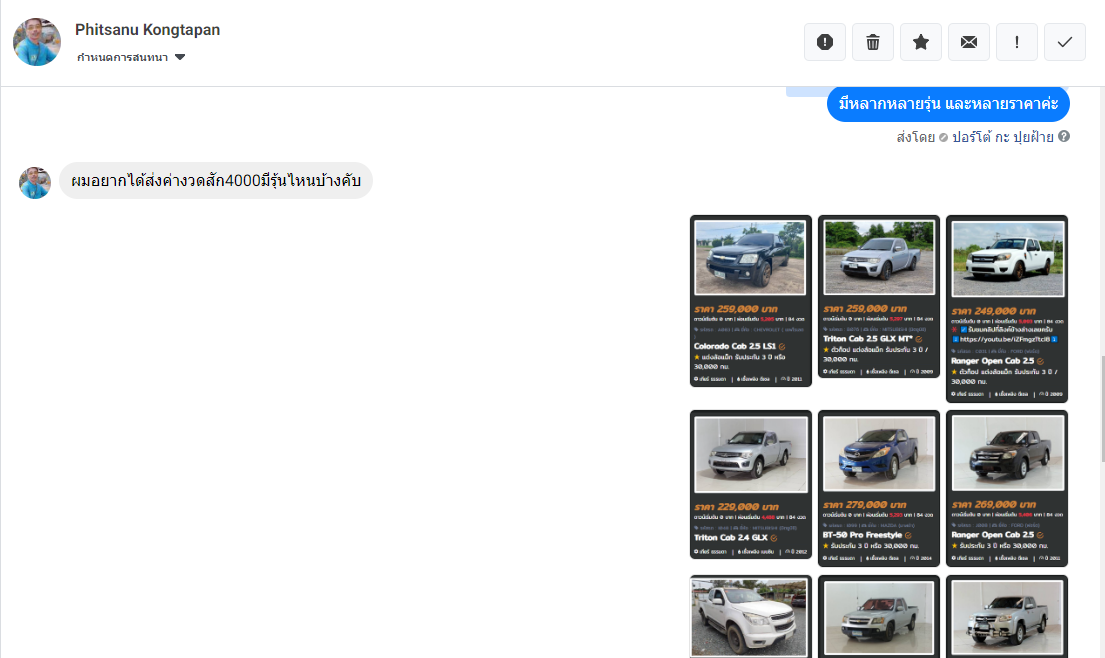The height and width of the screenshot is (658, 1105).
Task: Toggle the star to flag this conversation
Action: coord(921,42)
